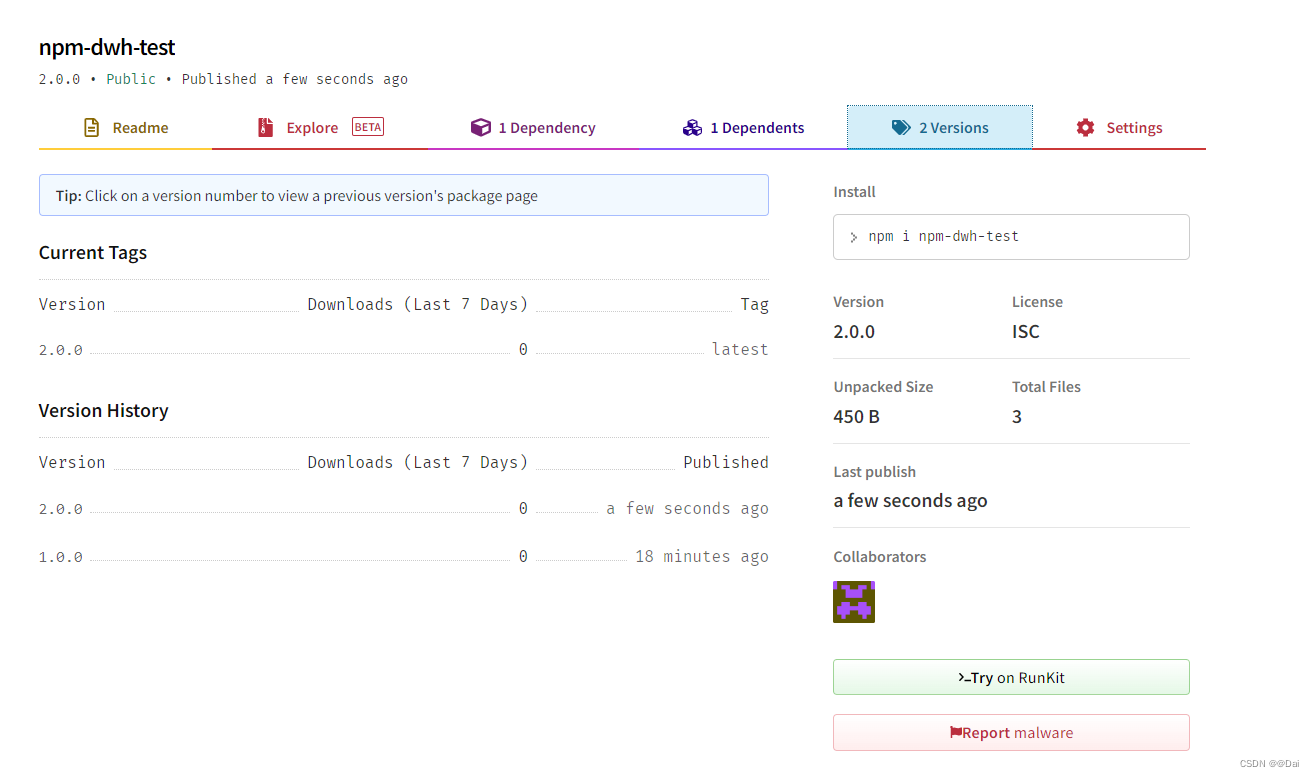This screenshot has height=777, width=1314.
Task: Switch to the 1 Dependents tab
Action: 743,128
